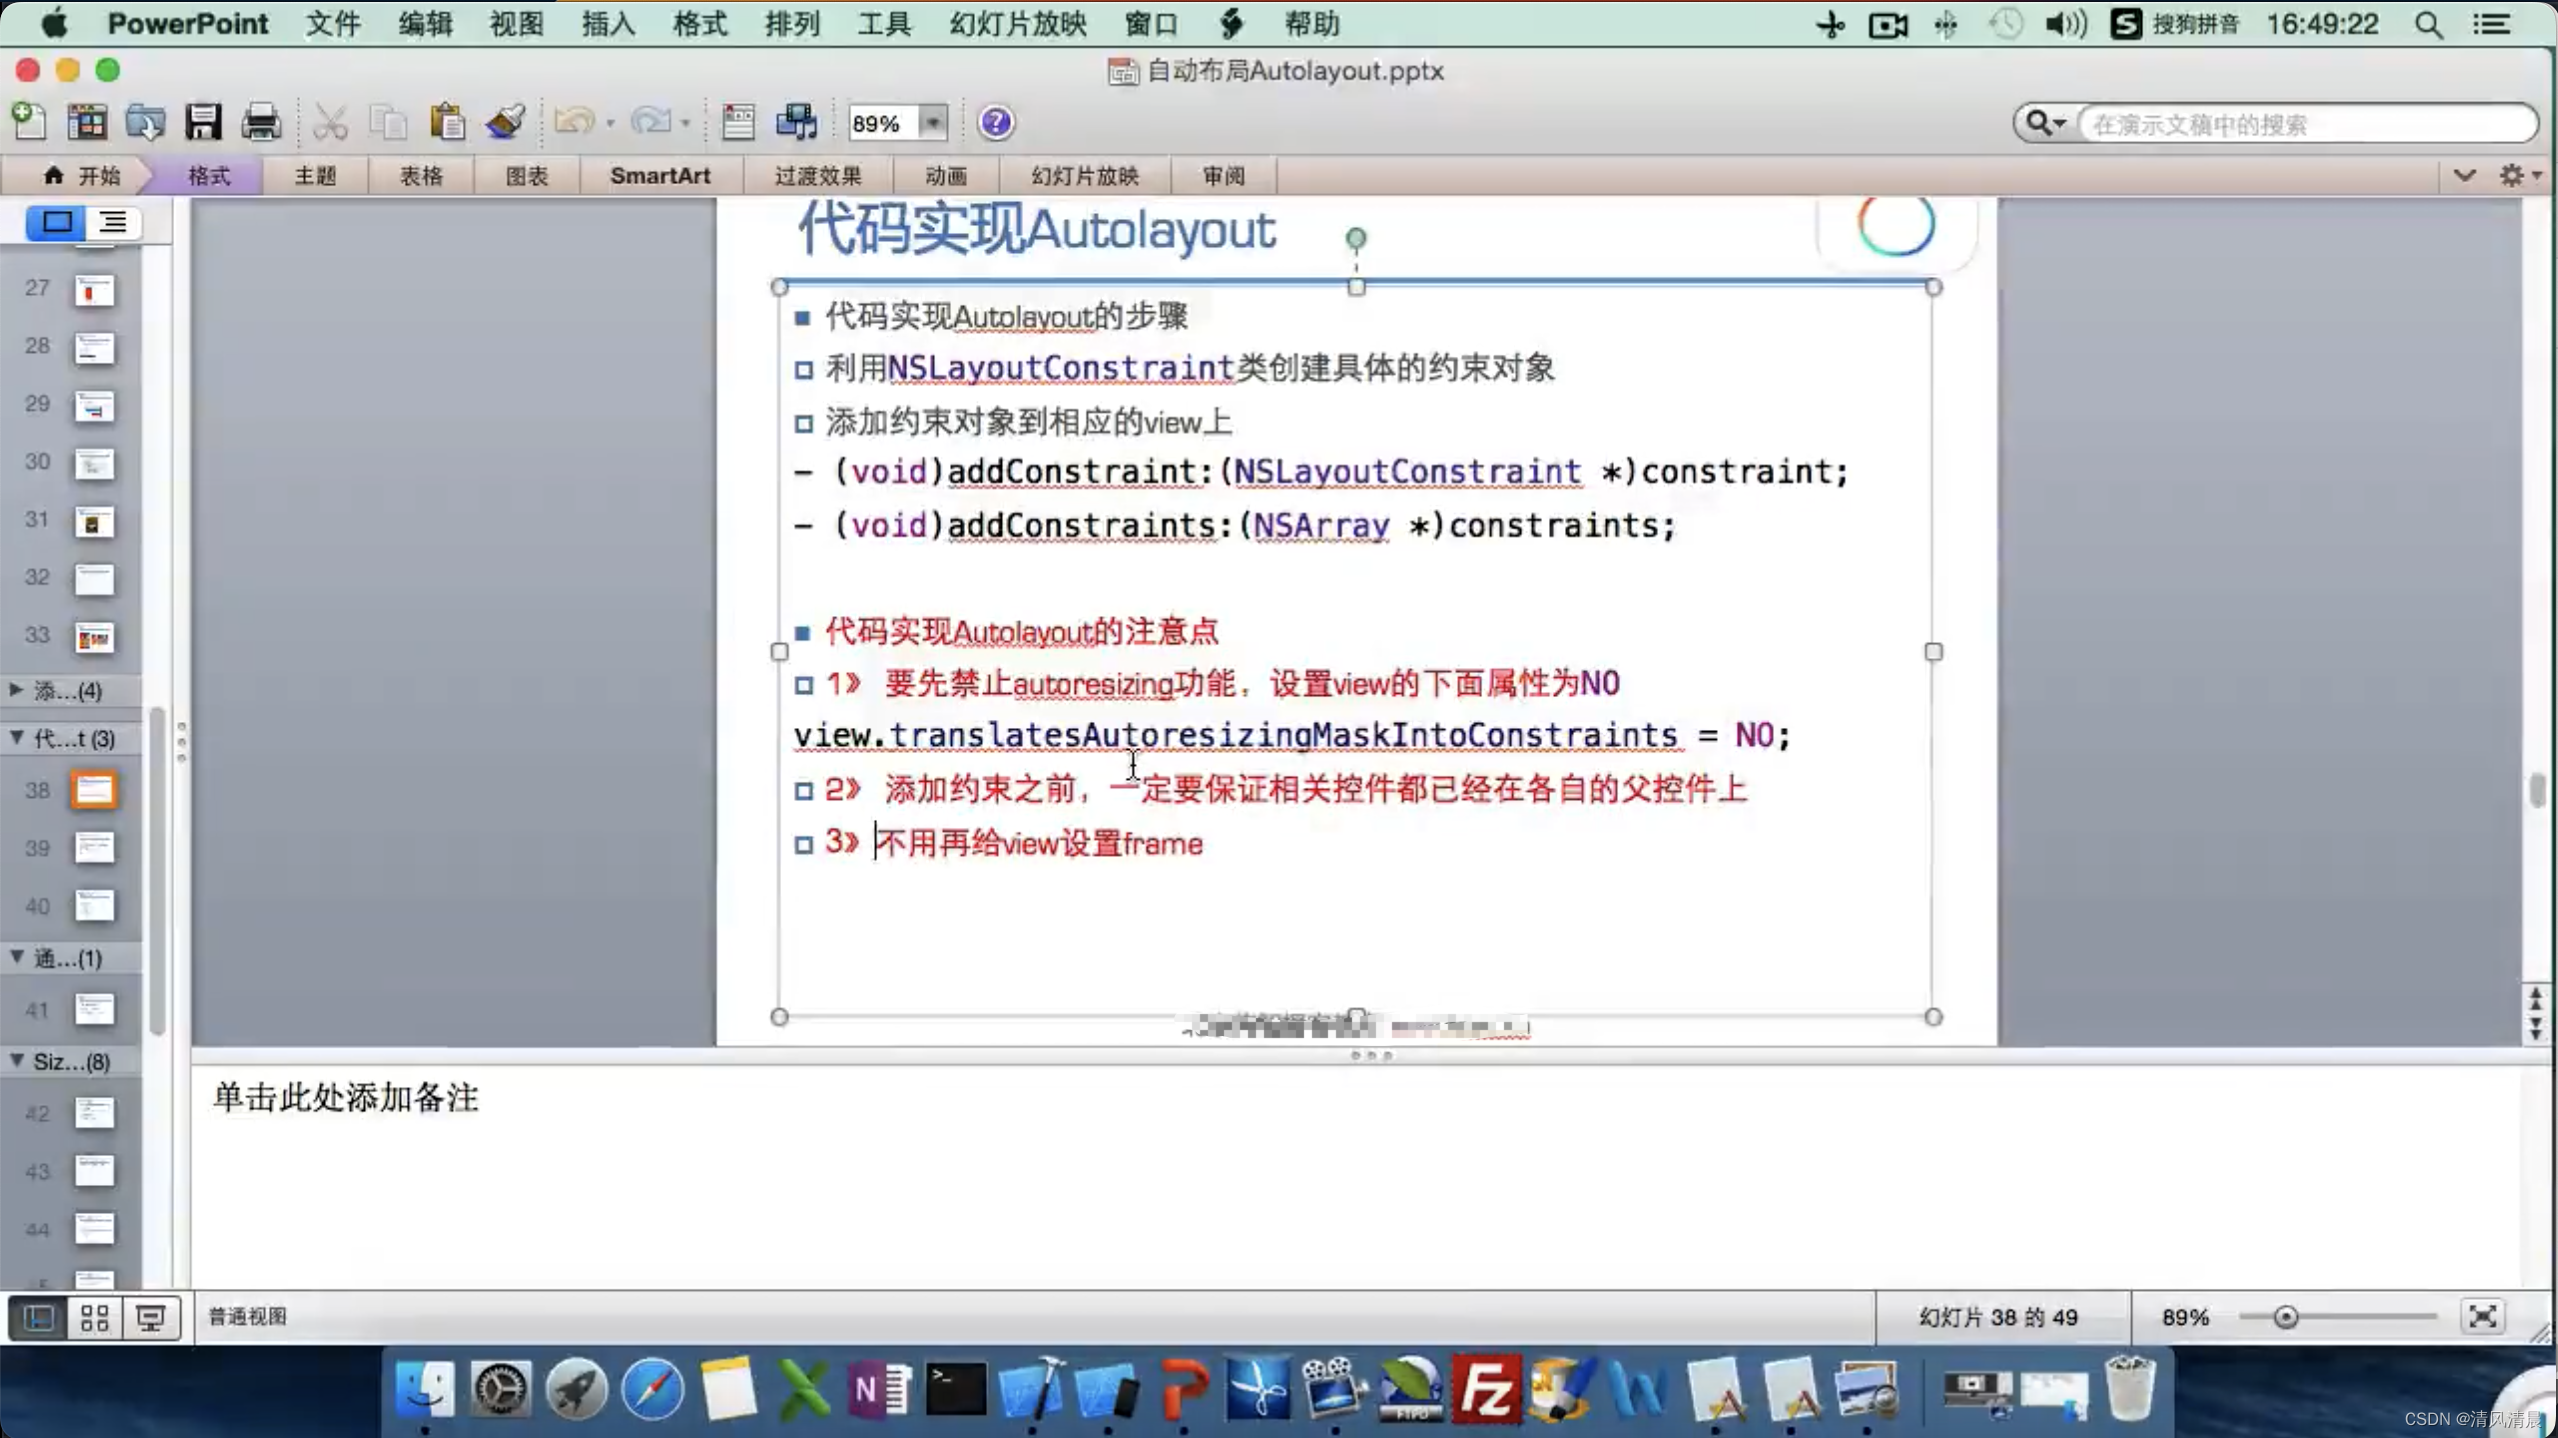2558x1438 pixels.
Task: Click the Save icon in toolbar
Action: click(x=204, y=121)
